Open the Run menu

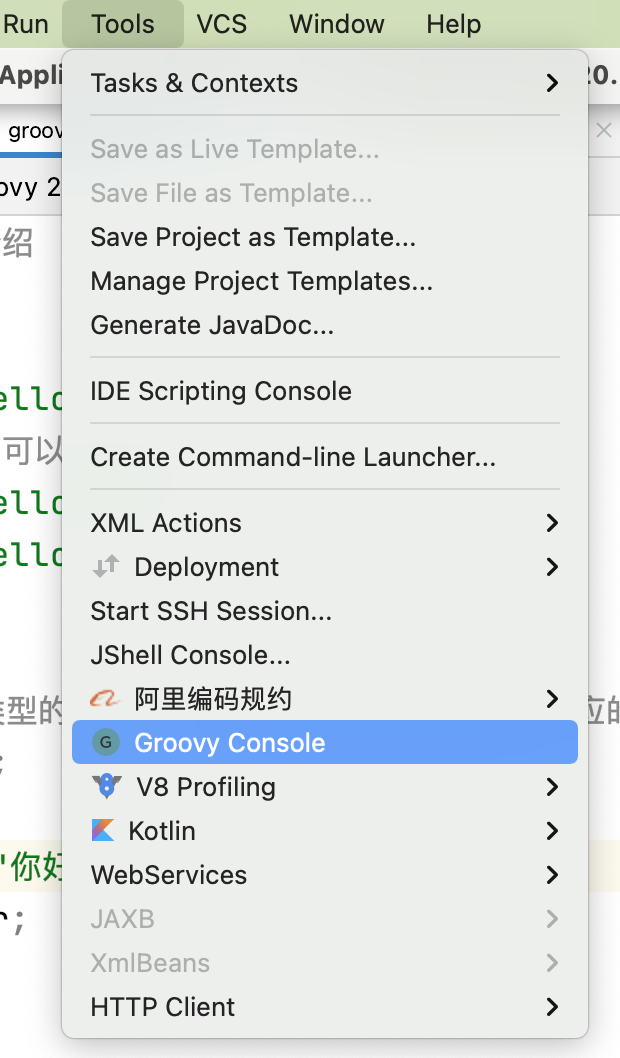click(26, 24)
